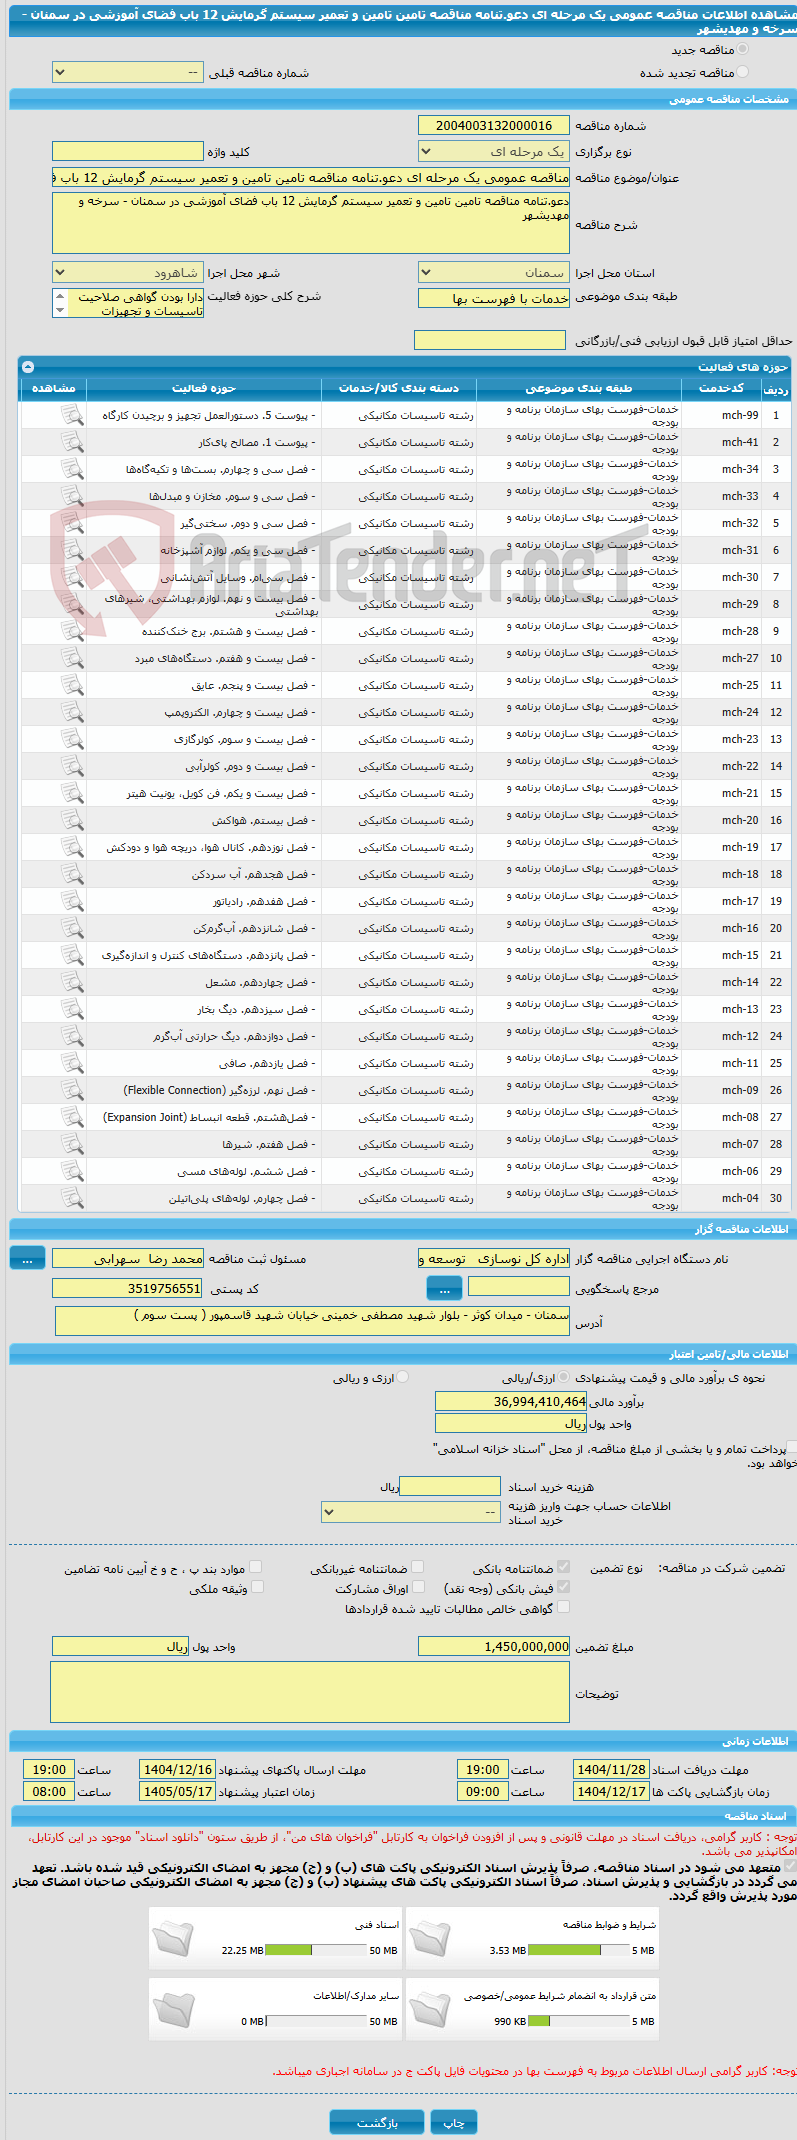
Task: Select ارزی و ریالی radio option
Action: [x=402, y=1377]
